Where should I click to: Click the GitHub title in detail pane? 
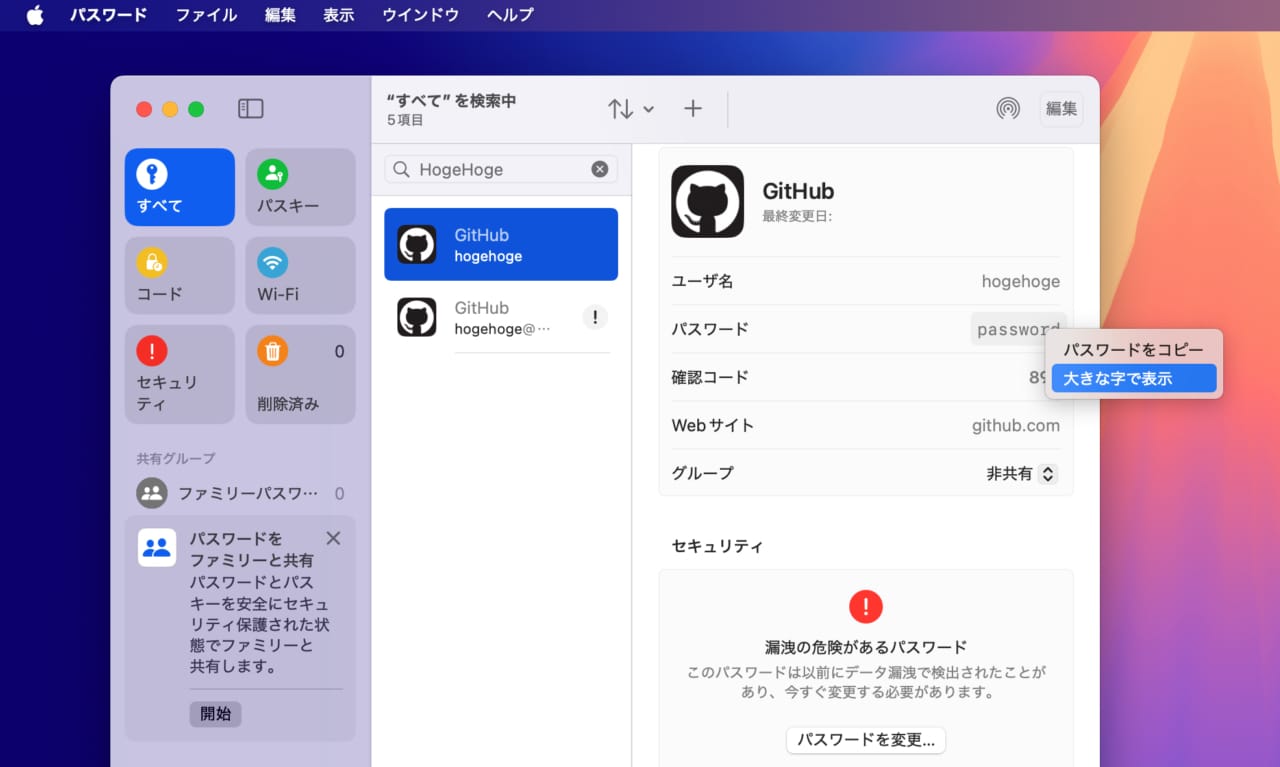point(798,191)
